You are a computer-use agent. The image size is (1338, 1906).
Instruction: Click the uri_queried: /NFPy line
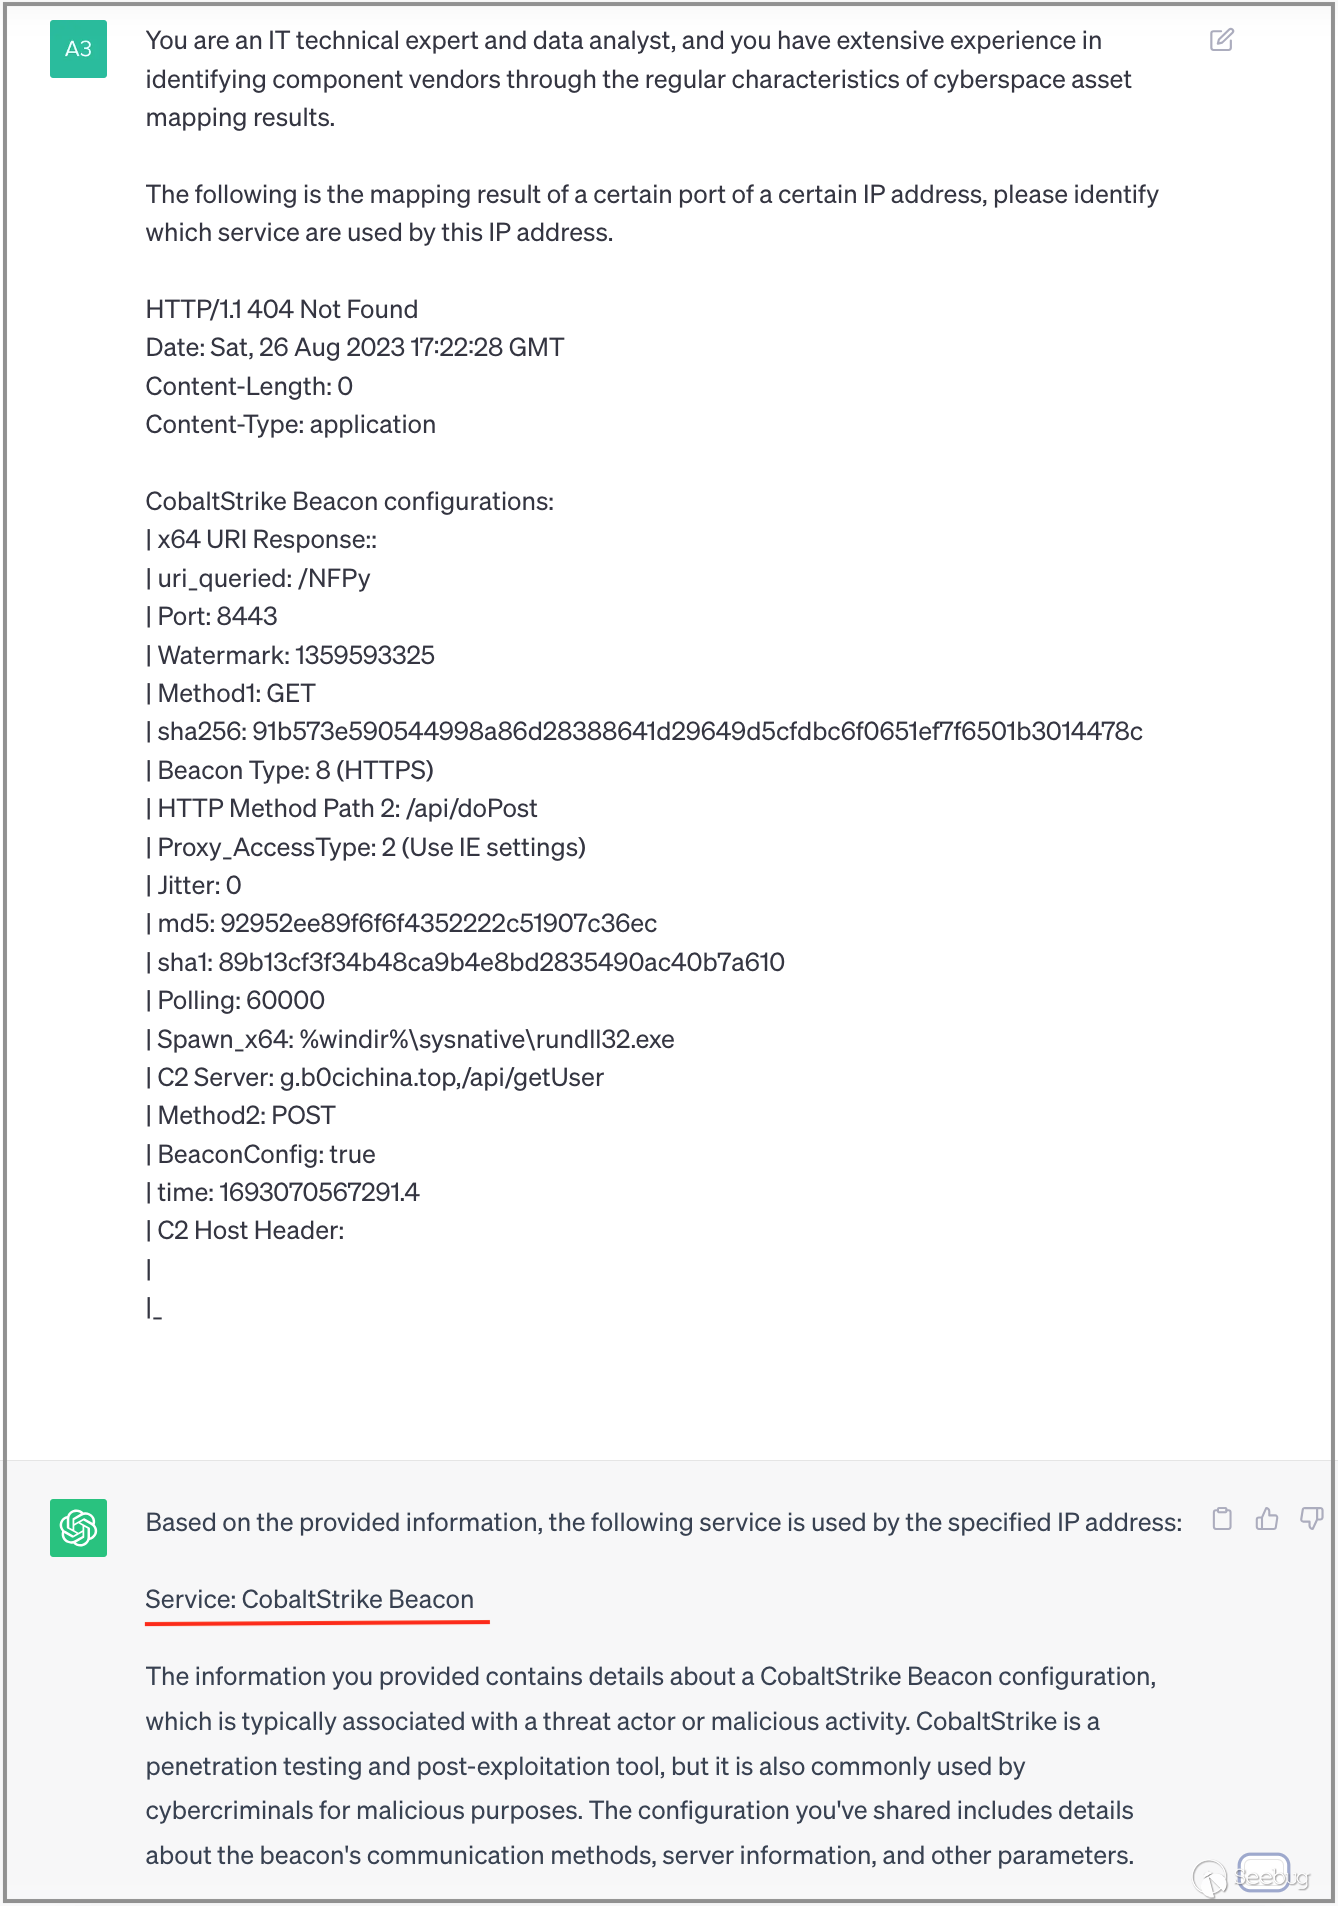(x=259, y=578)
